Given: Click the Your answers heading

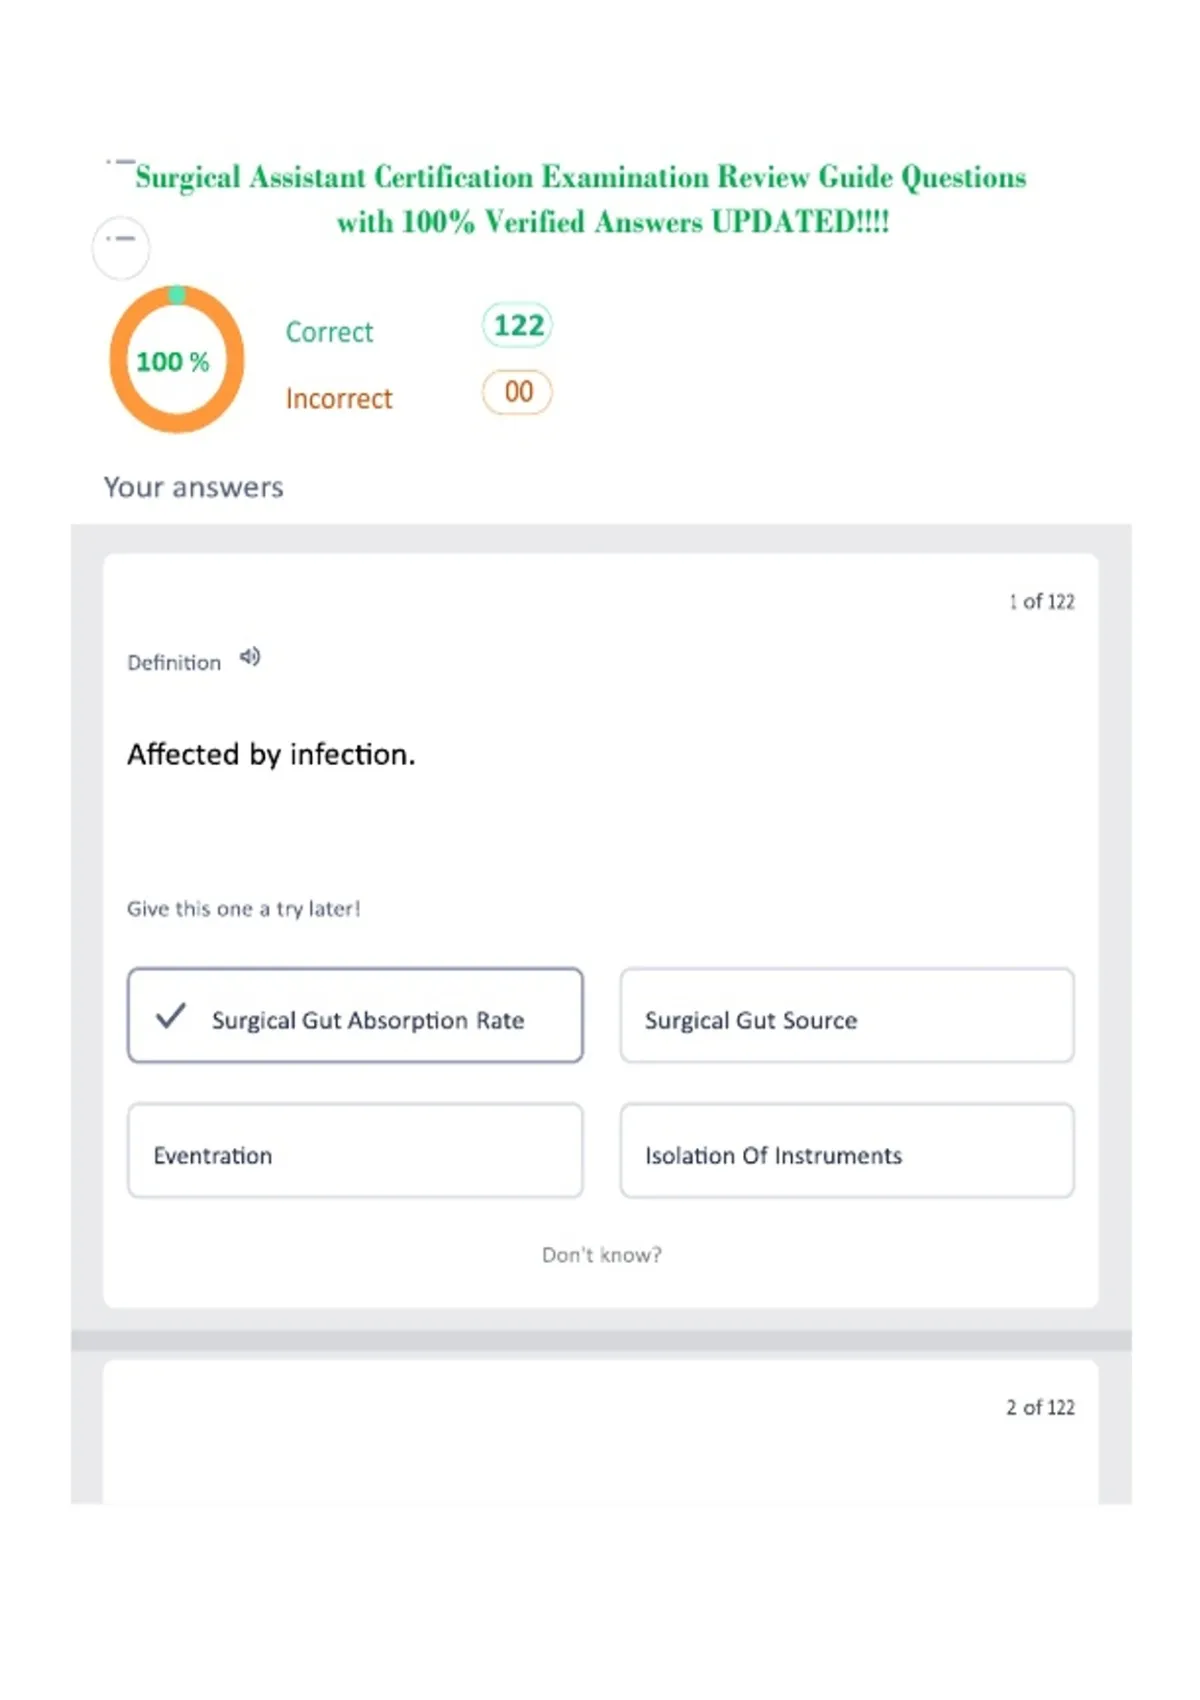Looking at the screenshot, I should click(194, 487).
